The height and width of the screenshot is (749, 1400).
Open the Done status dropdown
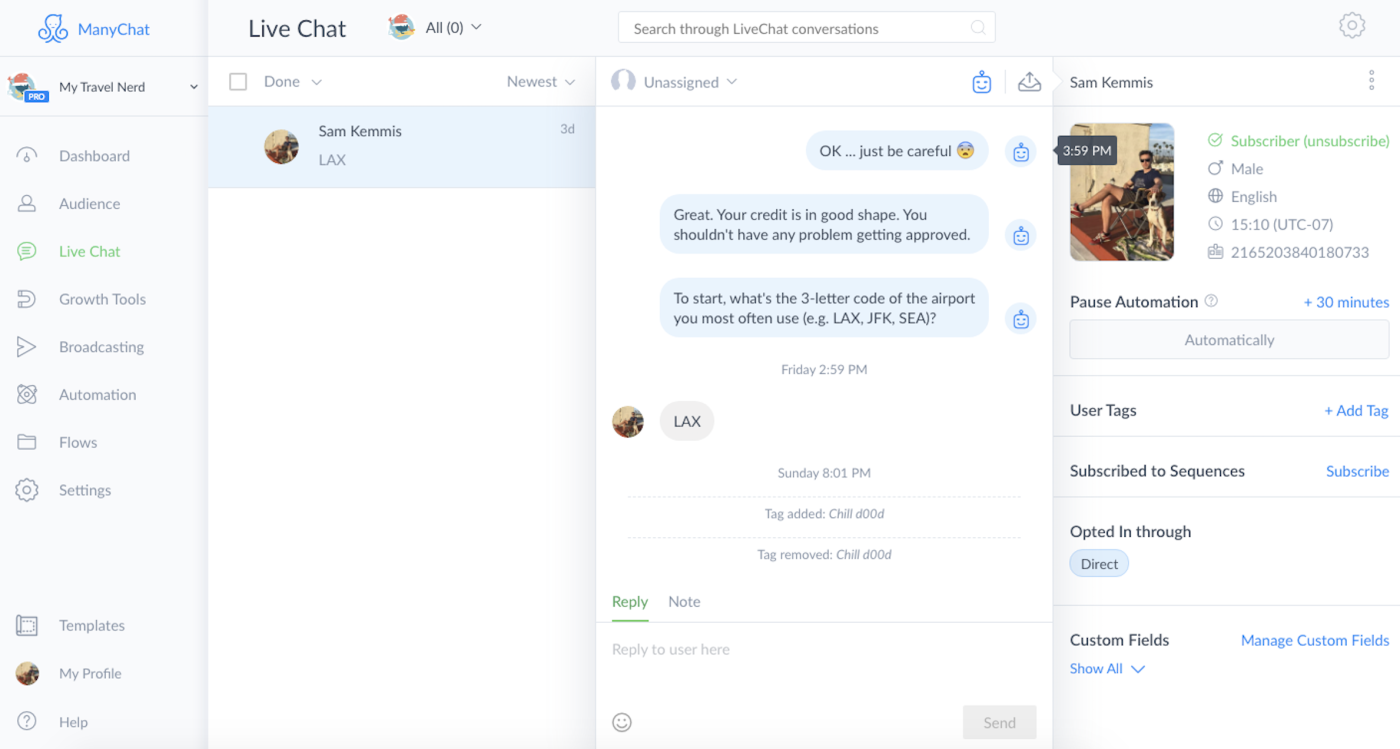pyautogui.click(x=293, y=82)
